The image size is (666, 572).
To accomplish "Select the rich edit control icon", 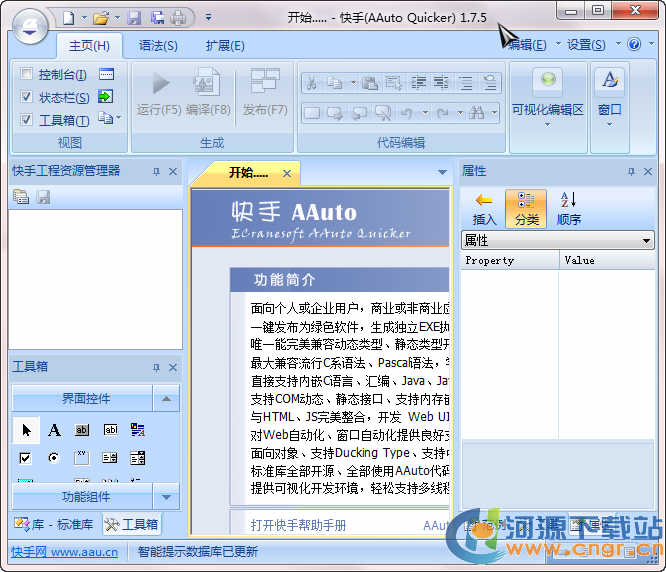I will coord(138,430).
